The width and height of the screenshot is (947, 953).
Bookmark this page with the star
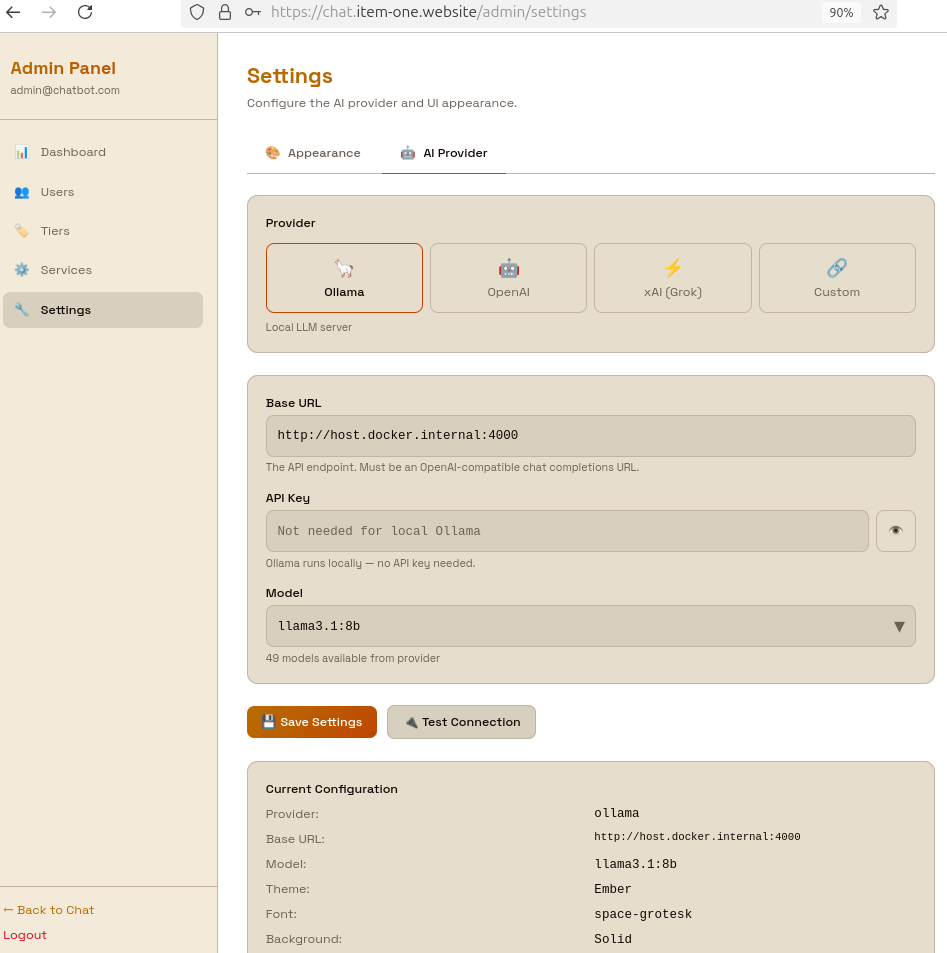(x=881, y=12)
